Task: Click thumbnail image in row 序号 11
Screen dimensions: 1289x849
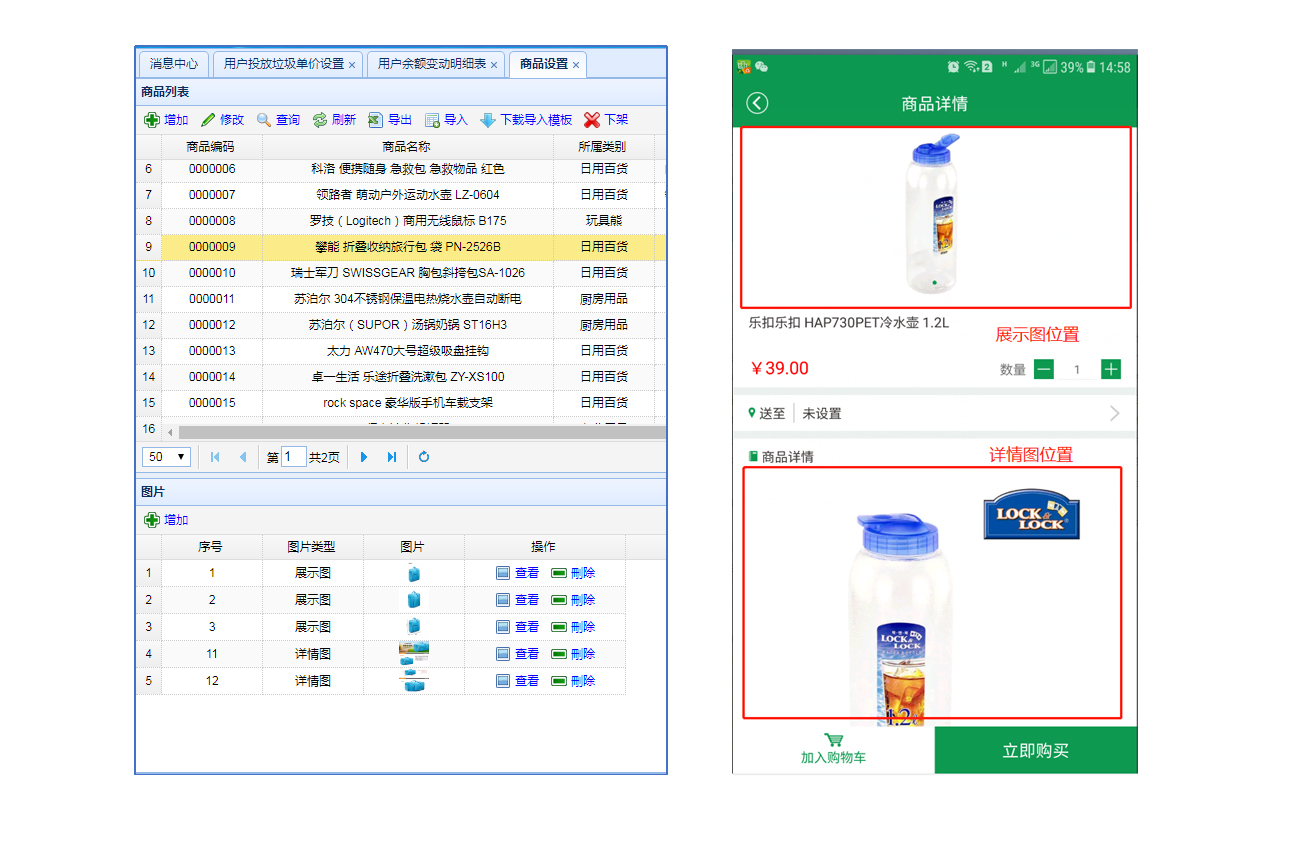Action: pos(414,654)
